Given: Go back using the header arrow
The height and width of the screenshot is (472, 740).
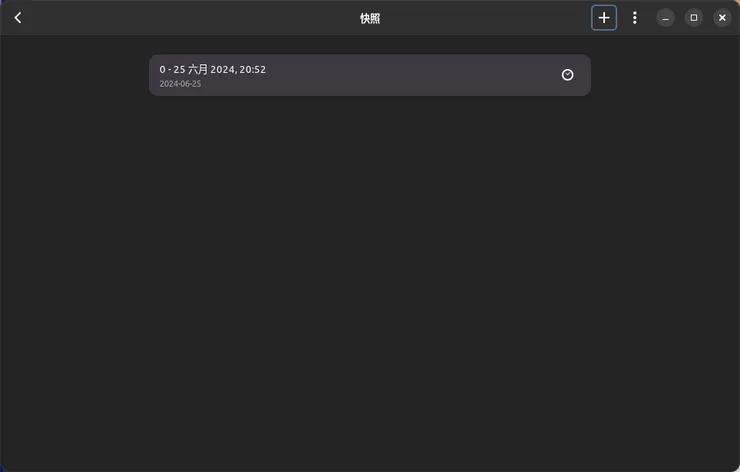Looking at the screenshot, I should pyautogui.click(x=18, y=18).
